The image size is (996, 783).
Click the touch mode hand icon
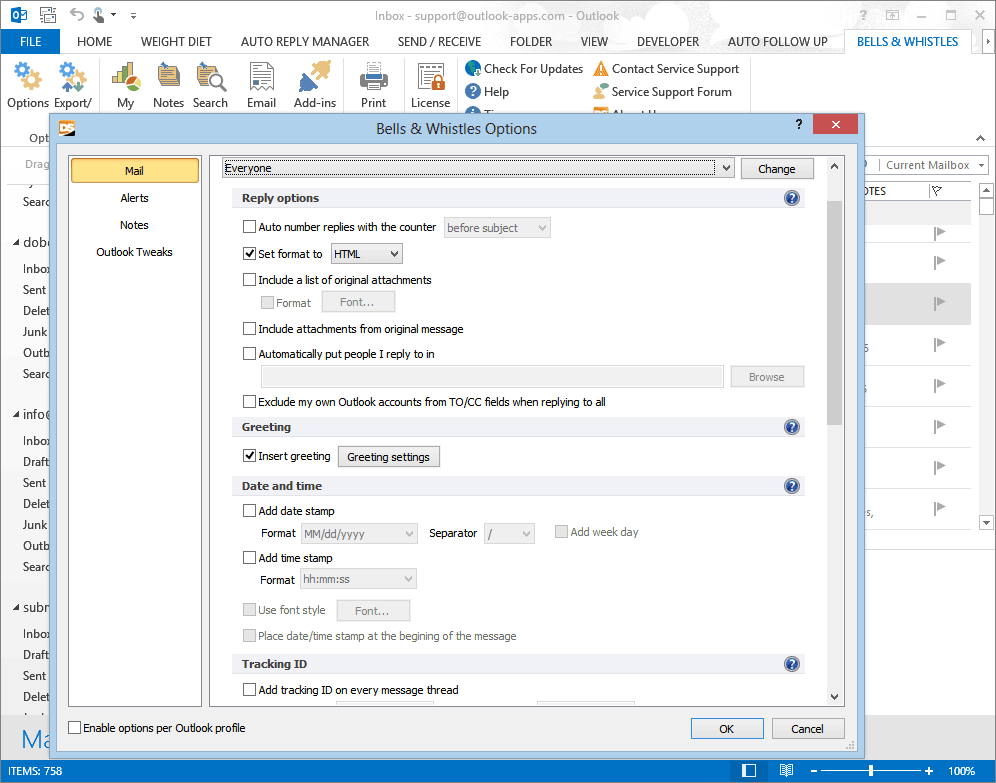(x=99, y=14)
